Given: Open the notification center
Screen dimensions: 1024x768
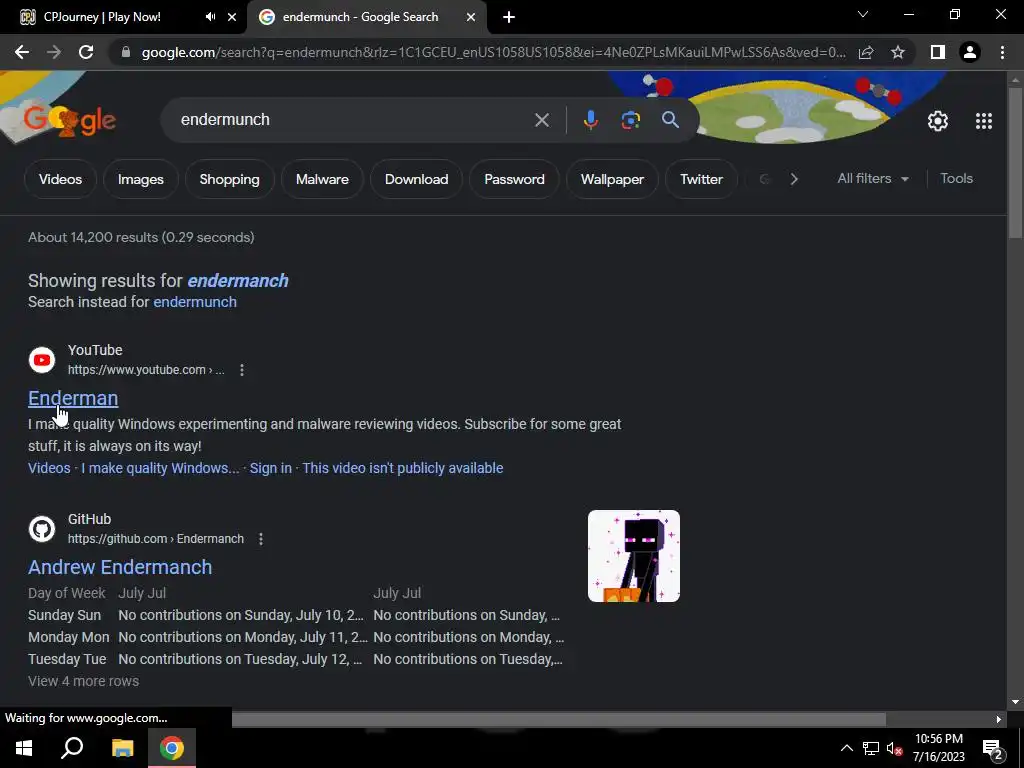Looking at the screenshot, I should [x=993, y=748].
